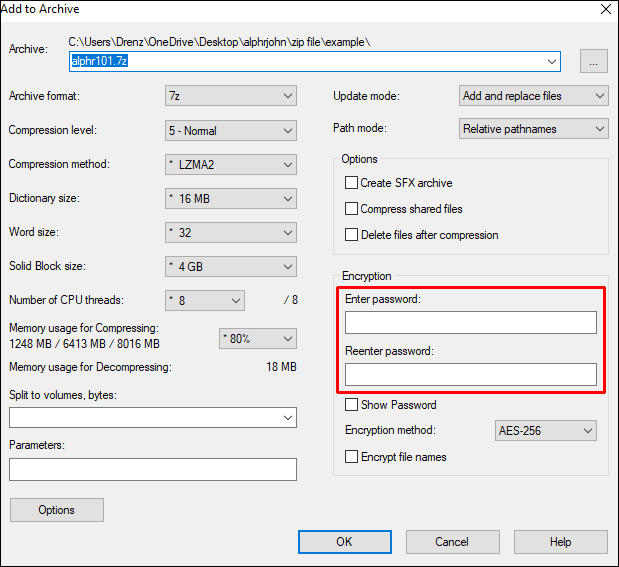Click the Parameters text field
The height and width of the screenshot is (567, 619).
click(153, 469)
